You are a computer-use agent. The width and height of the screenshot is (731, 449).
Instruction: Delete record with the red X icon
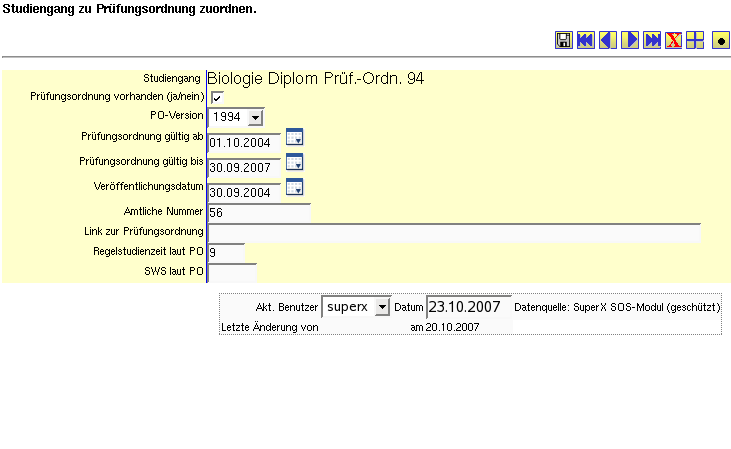tap(674, 40)
